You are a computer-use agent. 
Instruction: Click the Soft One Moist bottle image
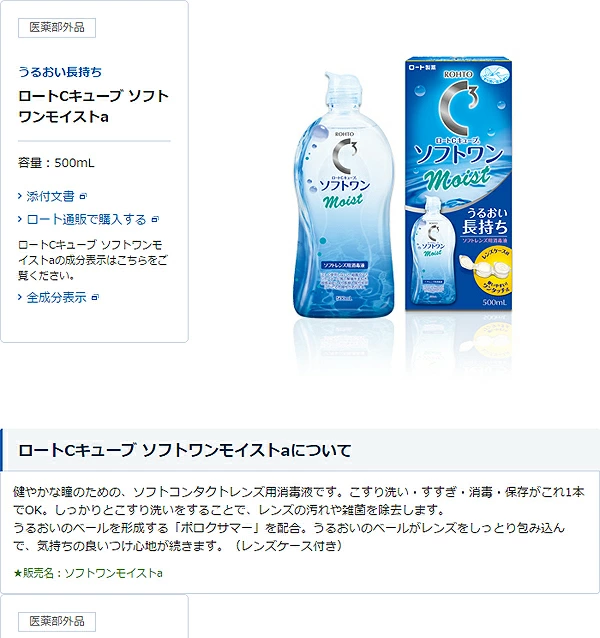click(x=344, y=195)
